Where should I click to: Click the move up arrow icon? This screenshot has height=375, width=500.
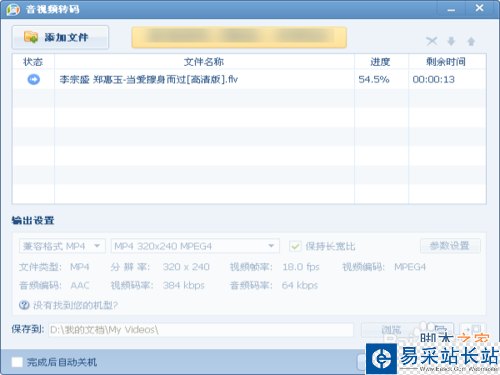(x=471, y=41)
